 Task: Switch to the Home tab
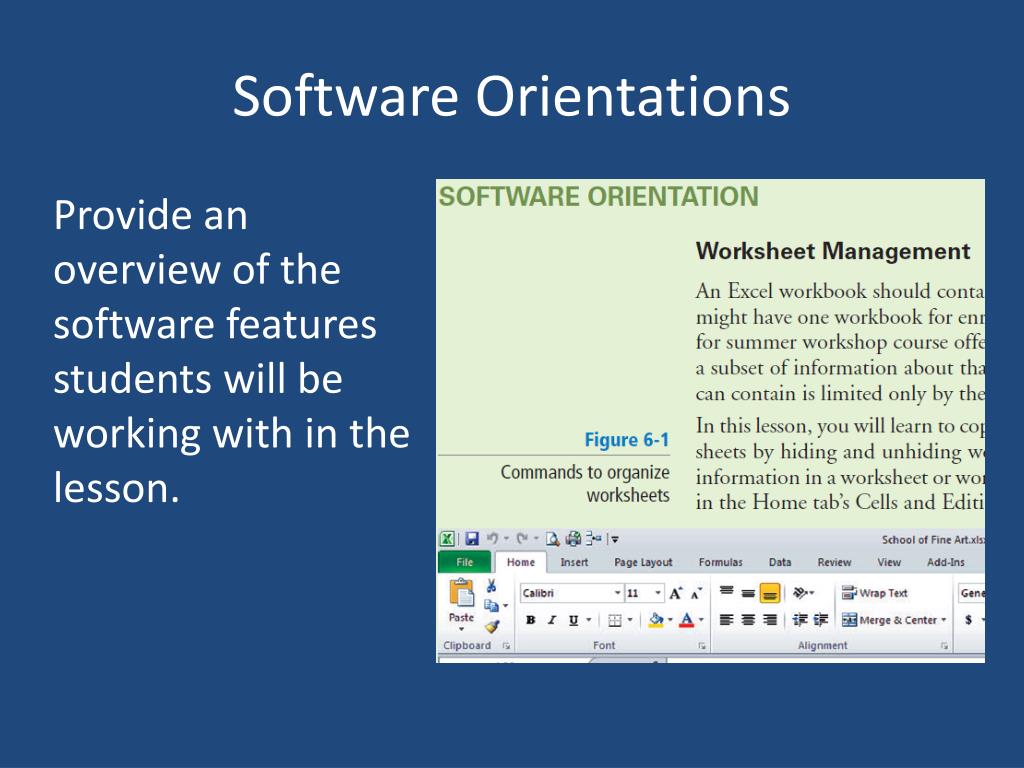pyautogui.click(x=520, y=562)
